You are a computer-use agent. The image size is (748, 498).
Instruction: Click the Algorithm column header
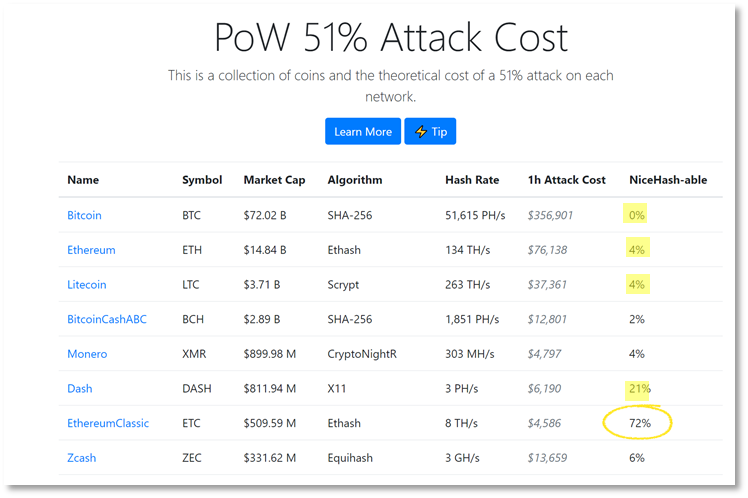(x=355, y=180)
